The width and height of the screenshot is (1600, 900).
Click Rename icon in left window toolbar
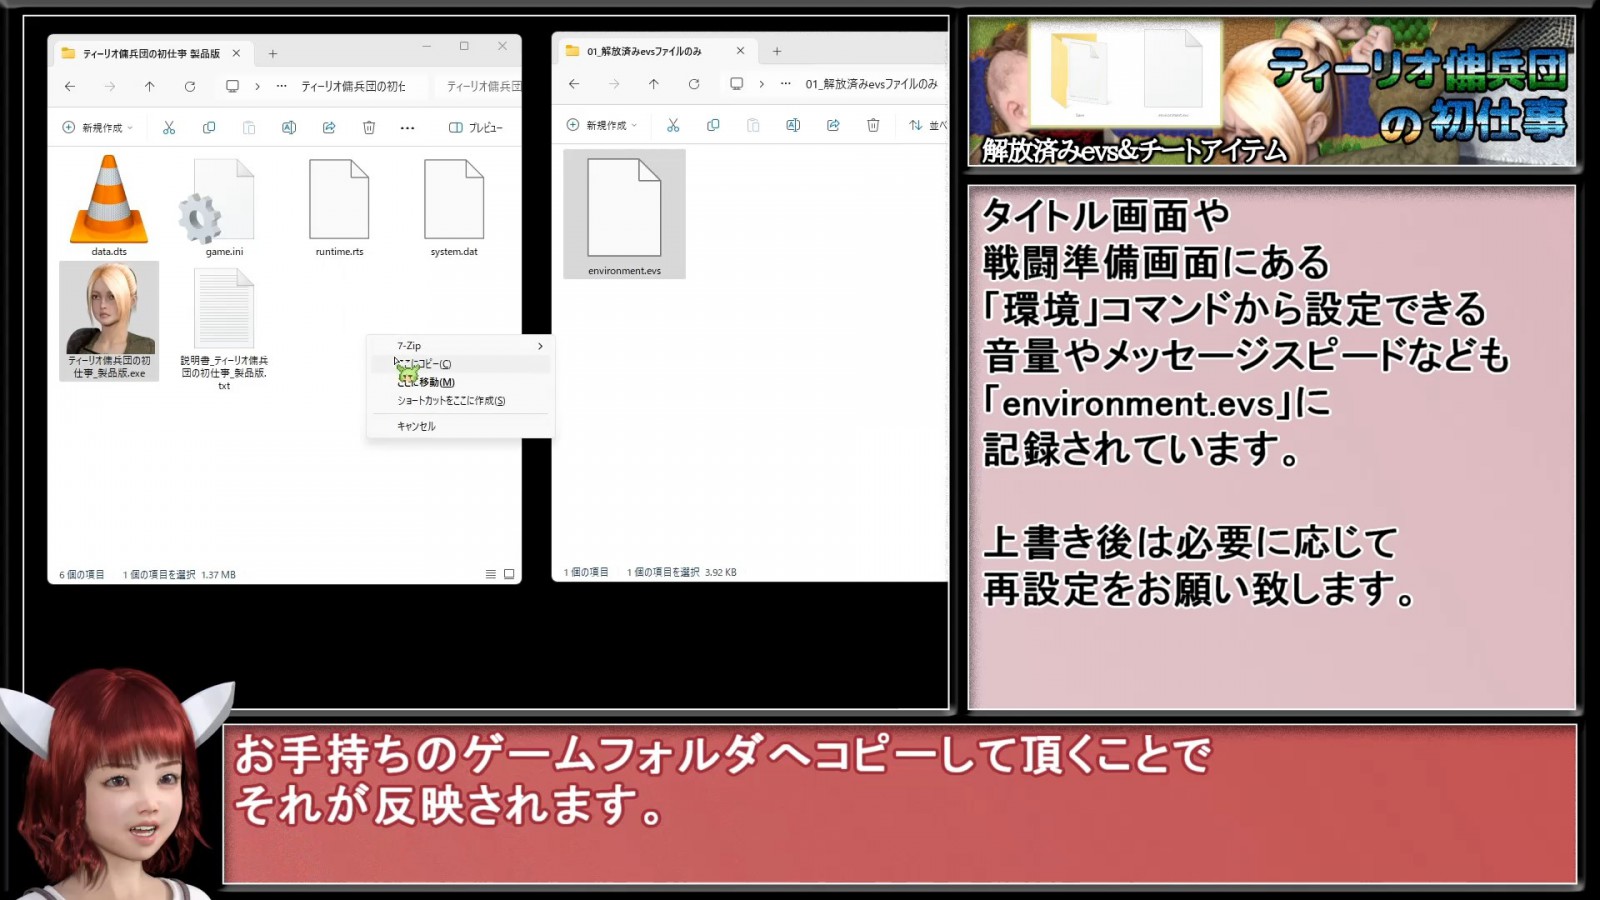(x=289, y=127)
